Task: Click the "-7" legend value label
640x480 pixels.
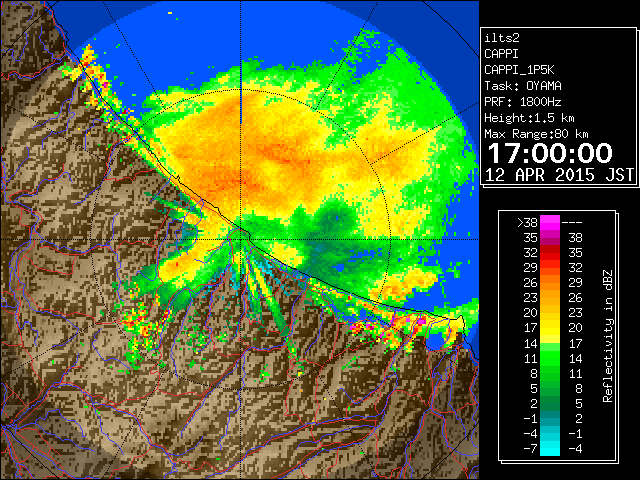Action: pos(530,448)
